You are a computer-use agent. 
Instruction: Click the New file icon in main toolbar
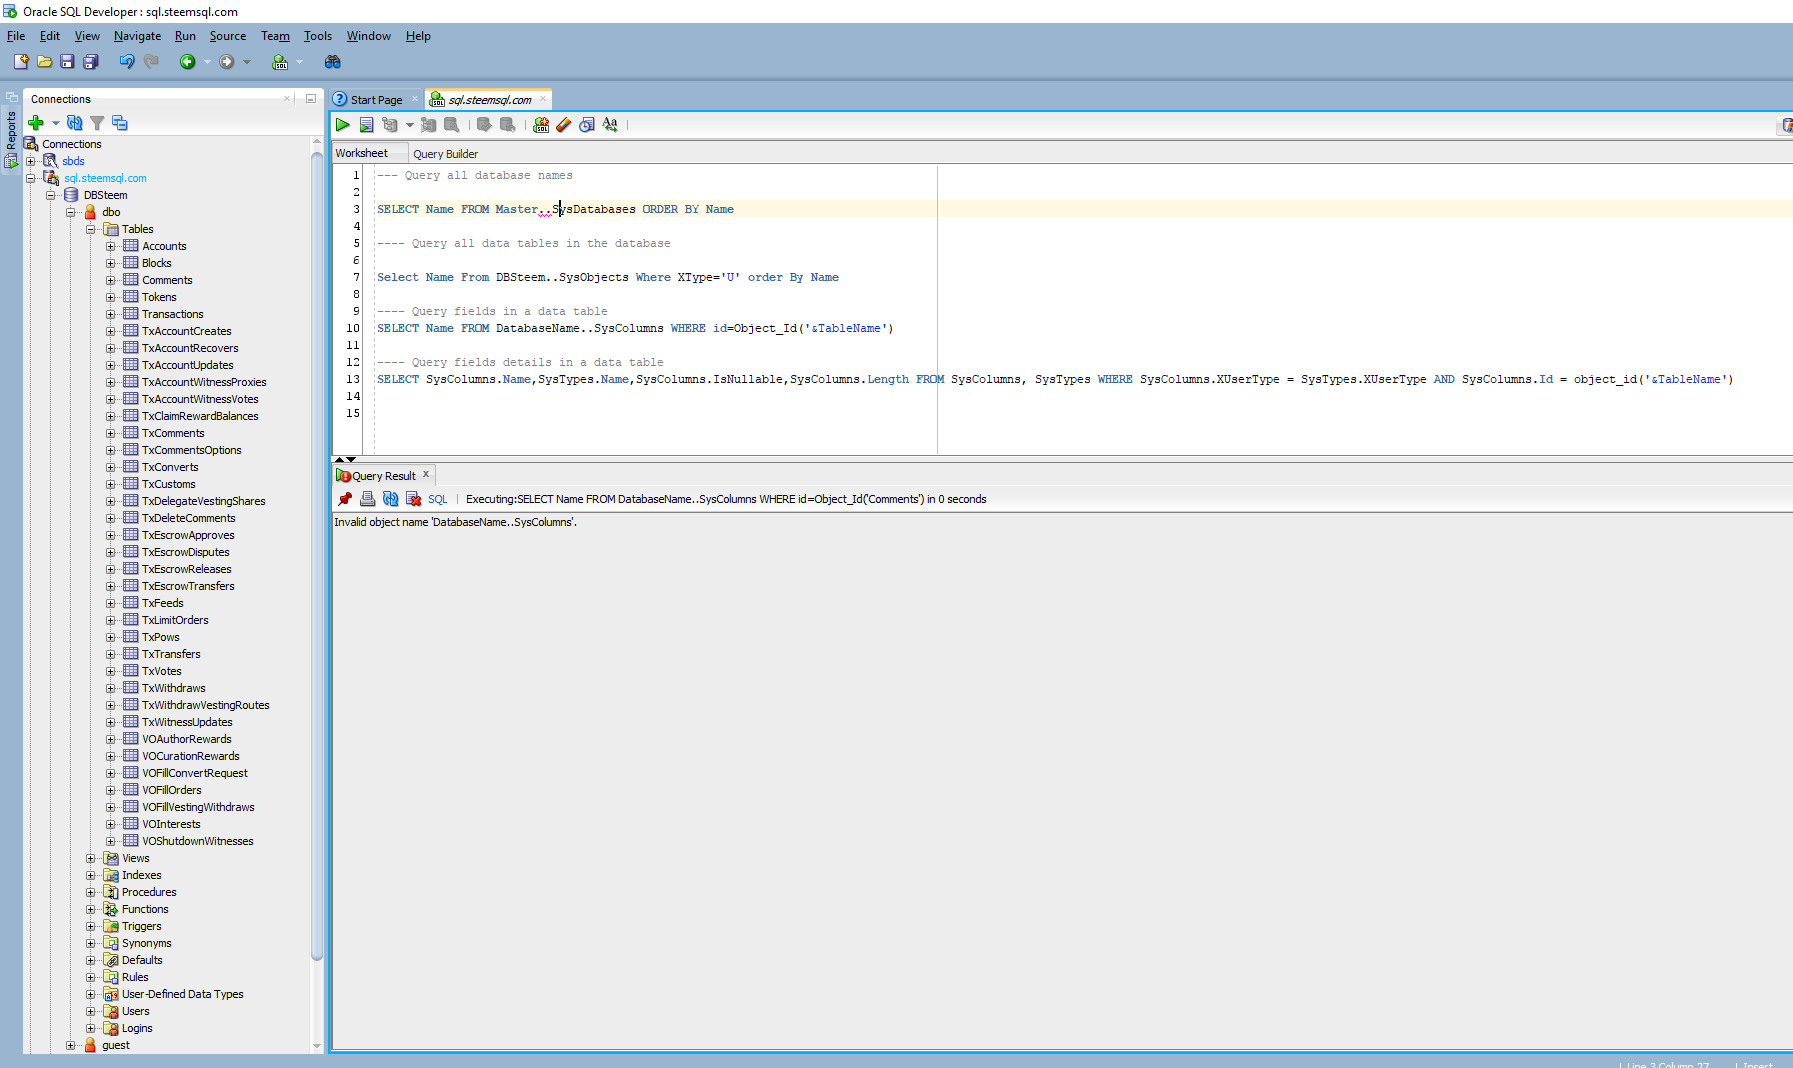tap(21, 62)
